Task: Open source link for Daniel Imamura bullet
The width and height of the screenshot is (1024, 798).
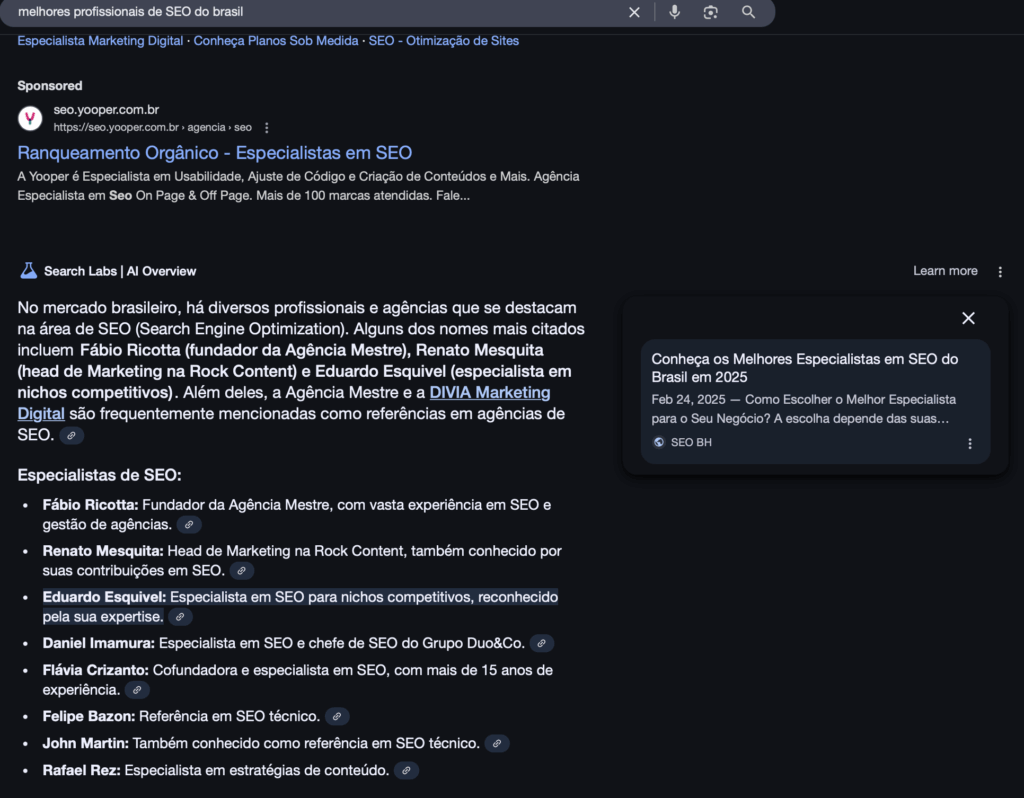Action: (542, 644)
